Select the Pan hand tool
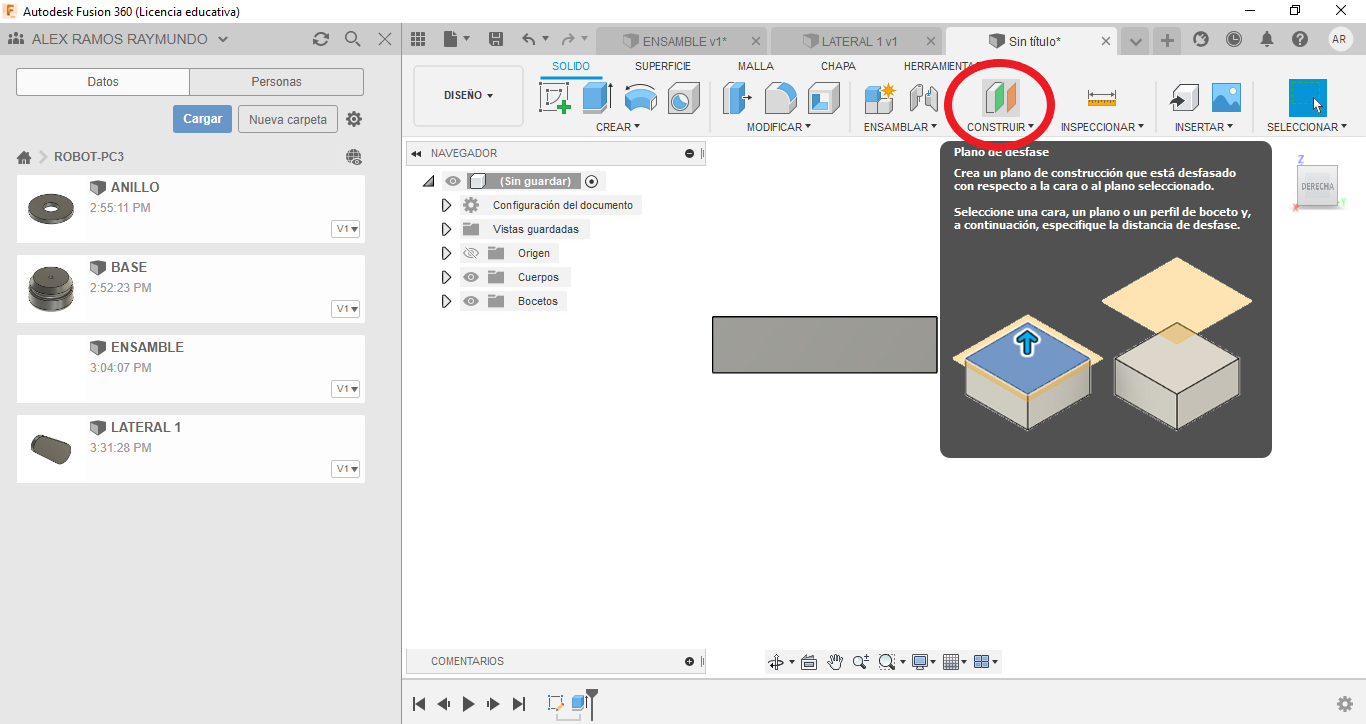Screen dimensions: 1366x724 [x=835, y=662]
